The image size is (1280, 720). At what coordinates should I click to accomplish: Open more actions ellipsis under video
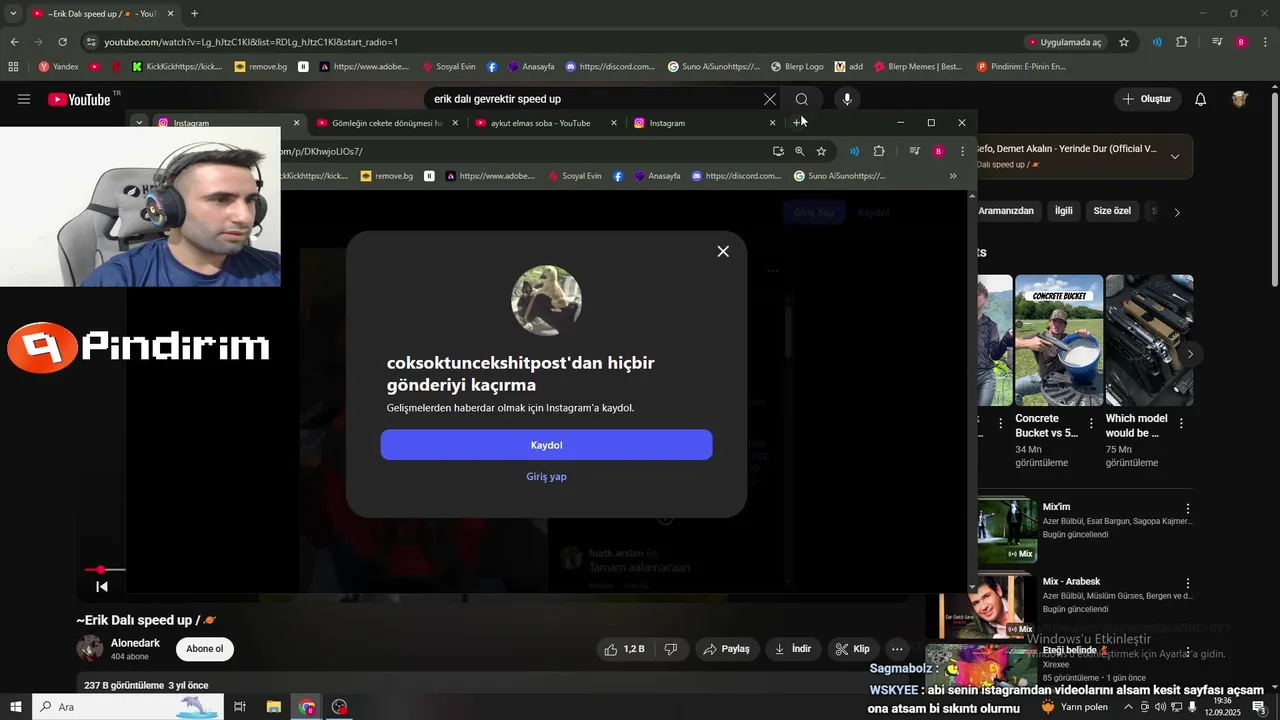[x=897, y=649]
